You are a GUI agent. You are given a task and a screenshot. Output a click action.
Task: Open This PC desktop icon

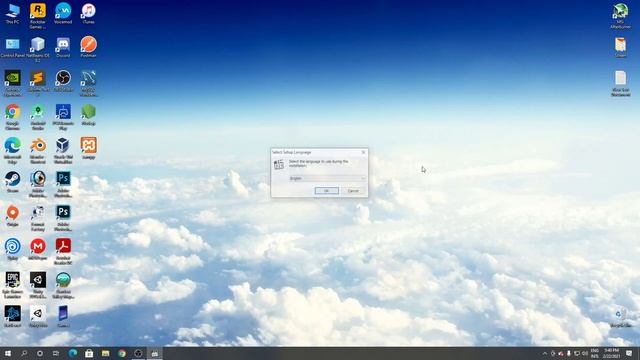(x=13, y=13)
